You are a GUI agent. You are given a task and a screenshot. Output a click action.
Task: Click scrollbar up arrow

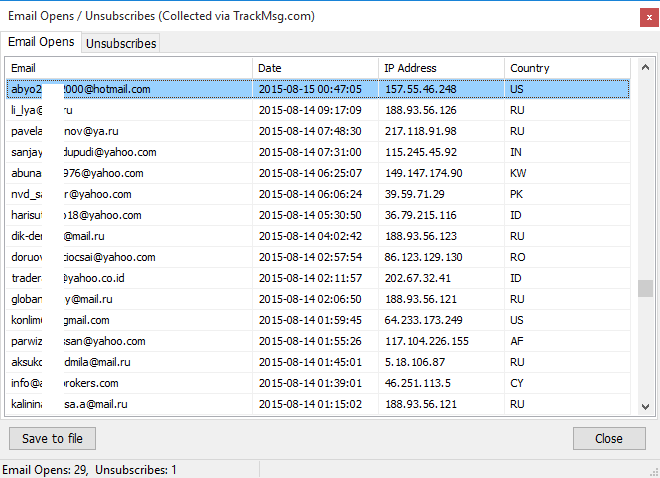click(645, 67)
